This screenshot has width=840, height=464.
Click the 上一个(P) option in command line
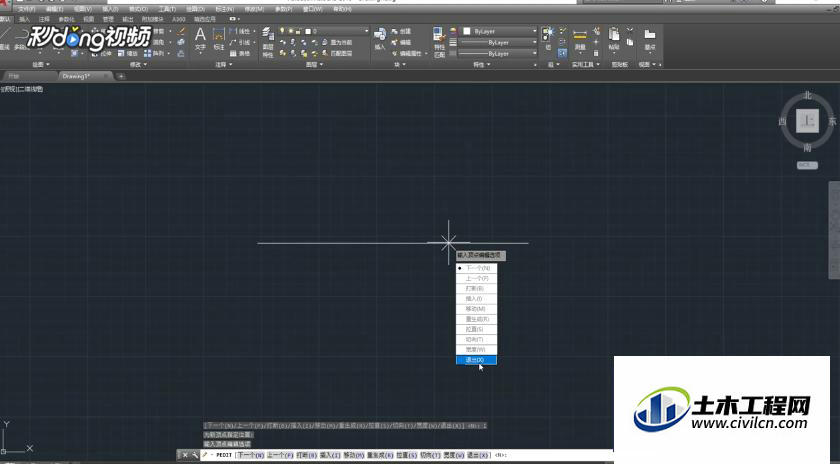[x=280, y=455]
